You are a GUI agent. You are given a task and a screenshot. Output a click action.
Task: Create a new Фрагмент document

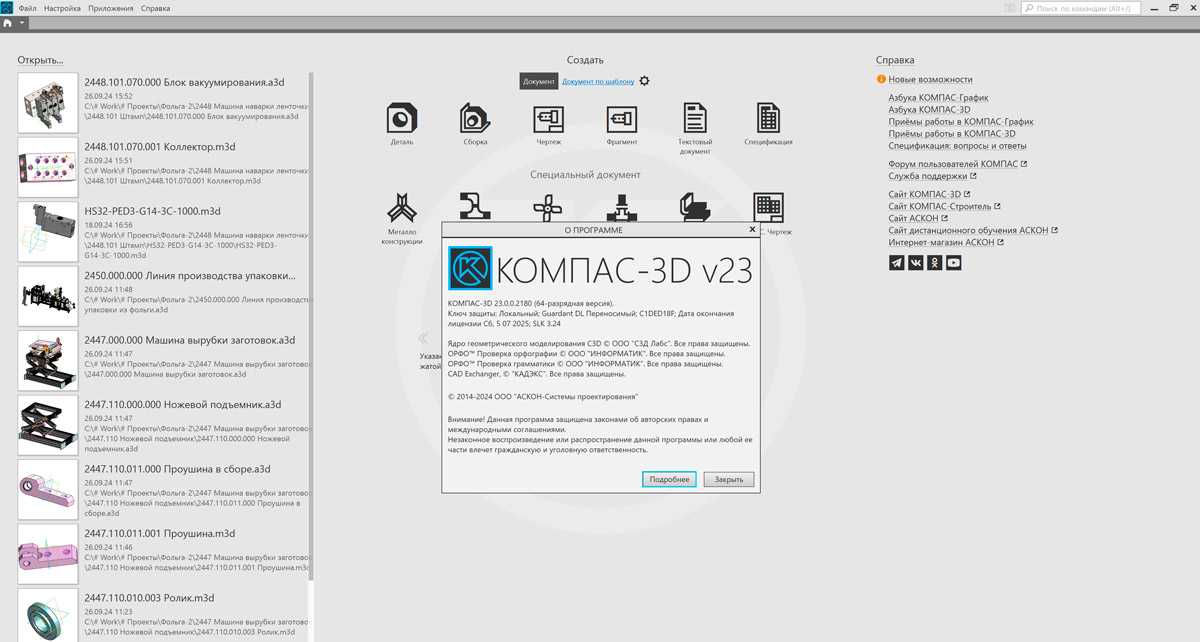click(x=621, y=118)
